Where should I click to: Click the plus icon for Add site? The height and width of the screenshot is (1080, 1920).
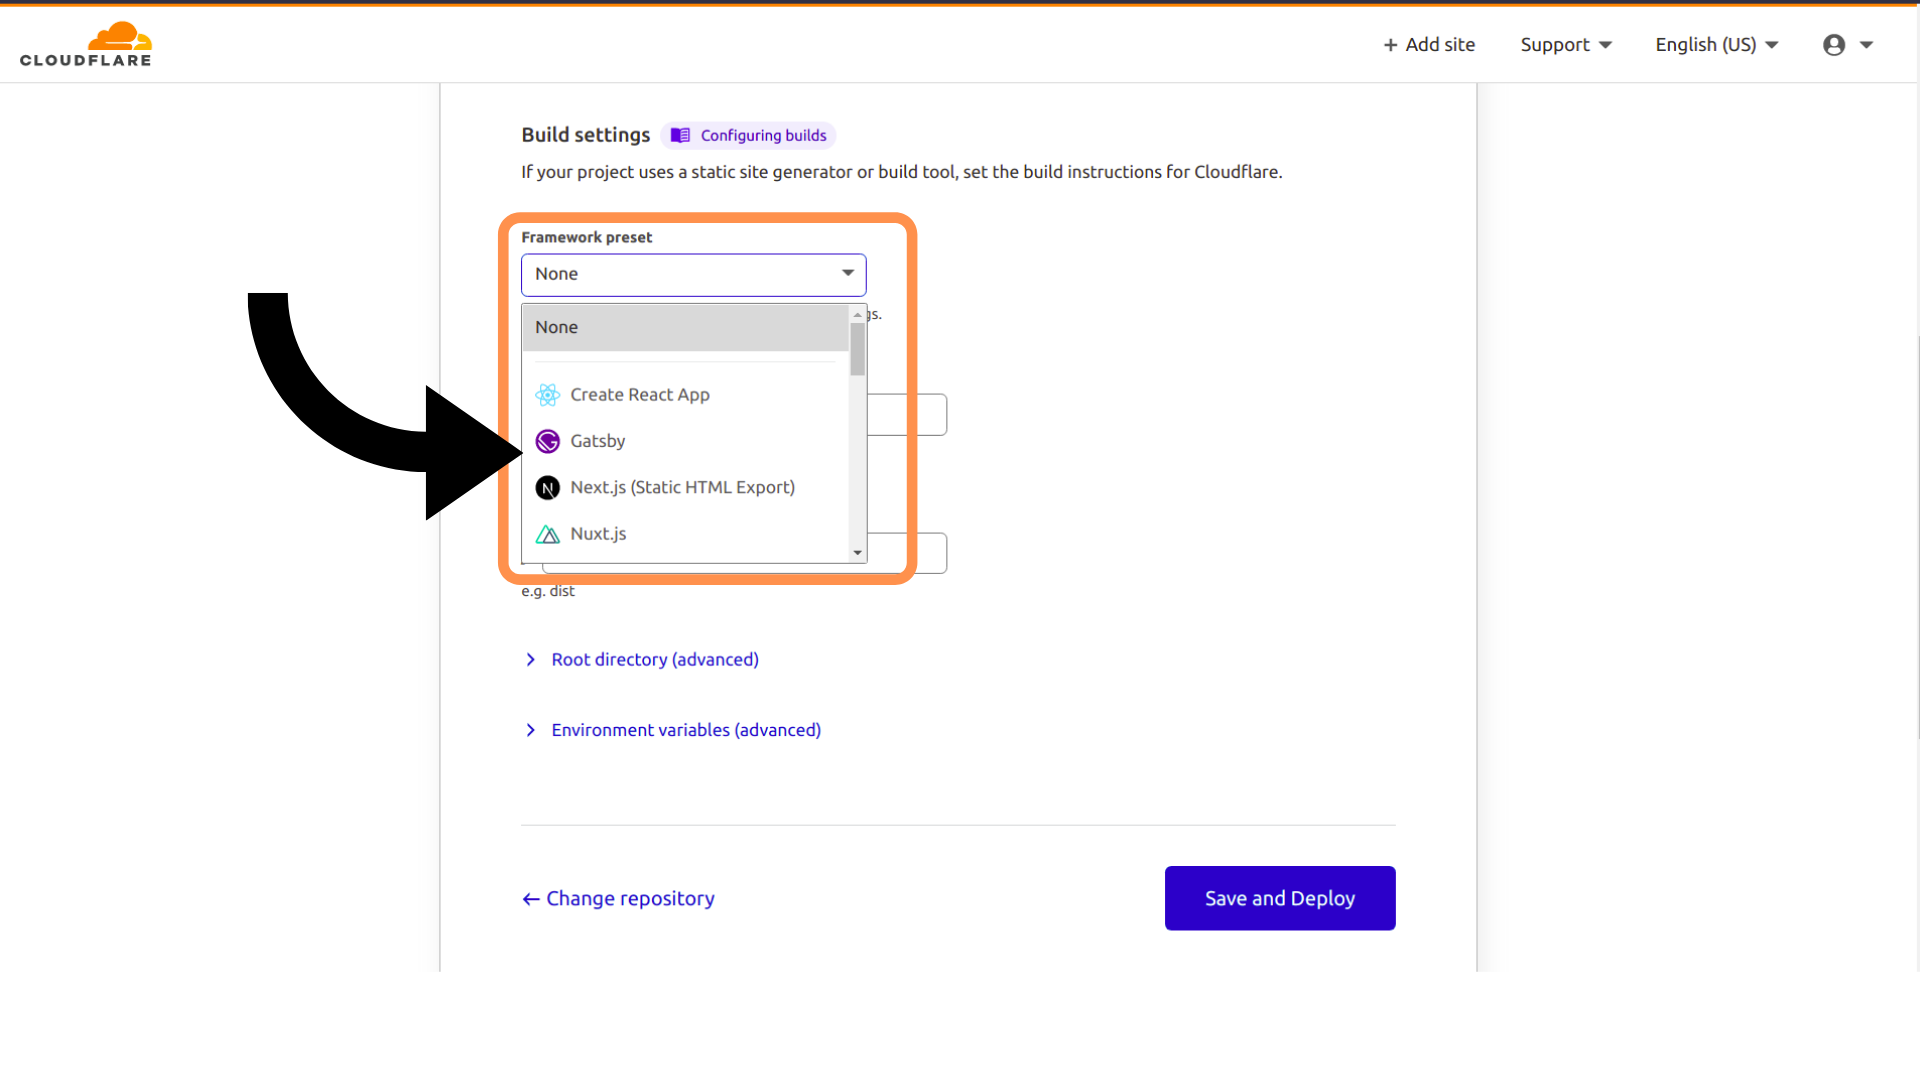coord(1390,45)
